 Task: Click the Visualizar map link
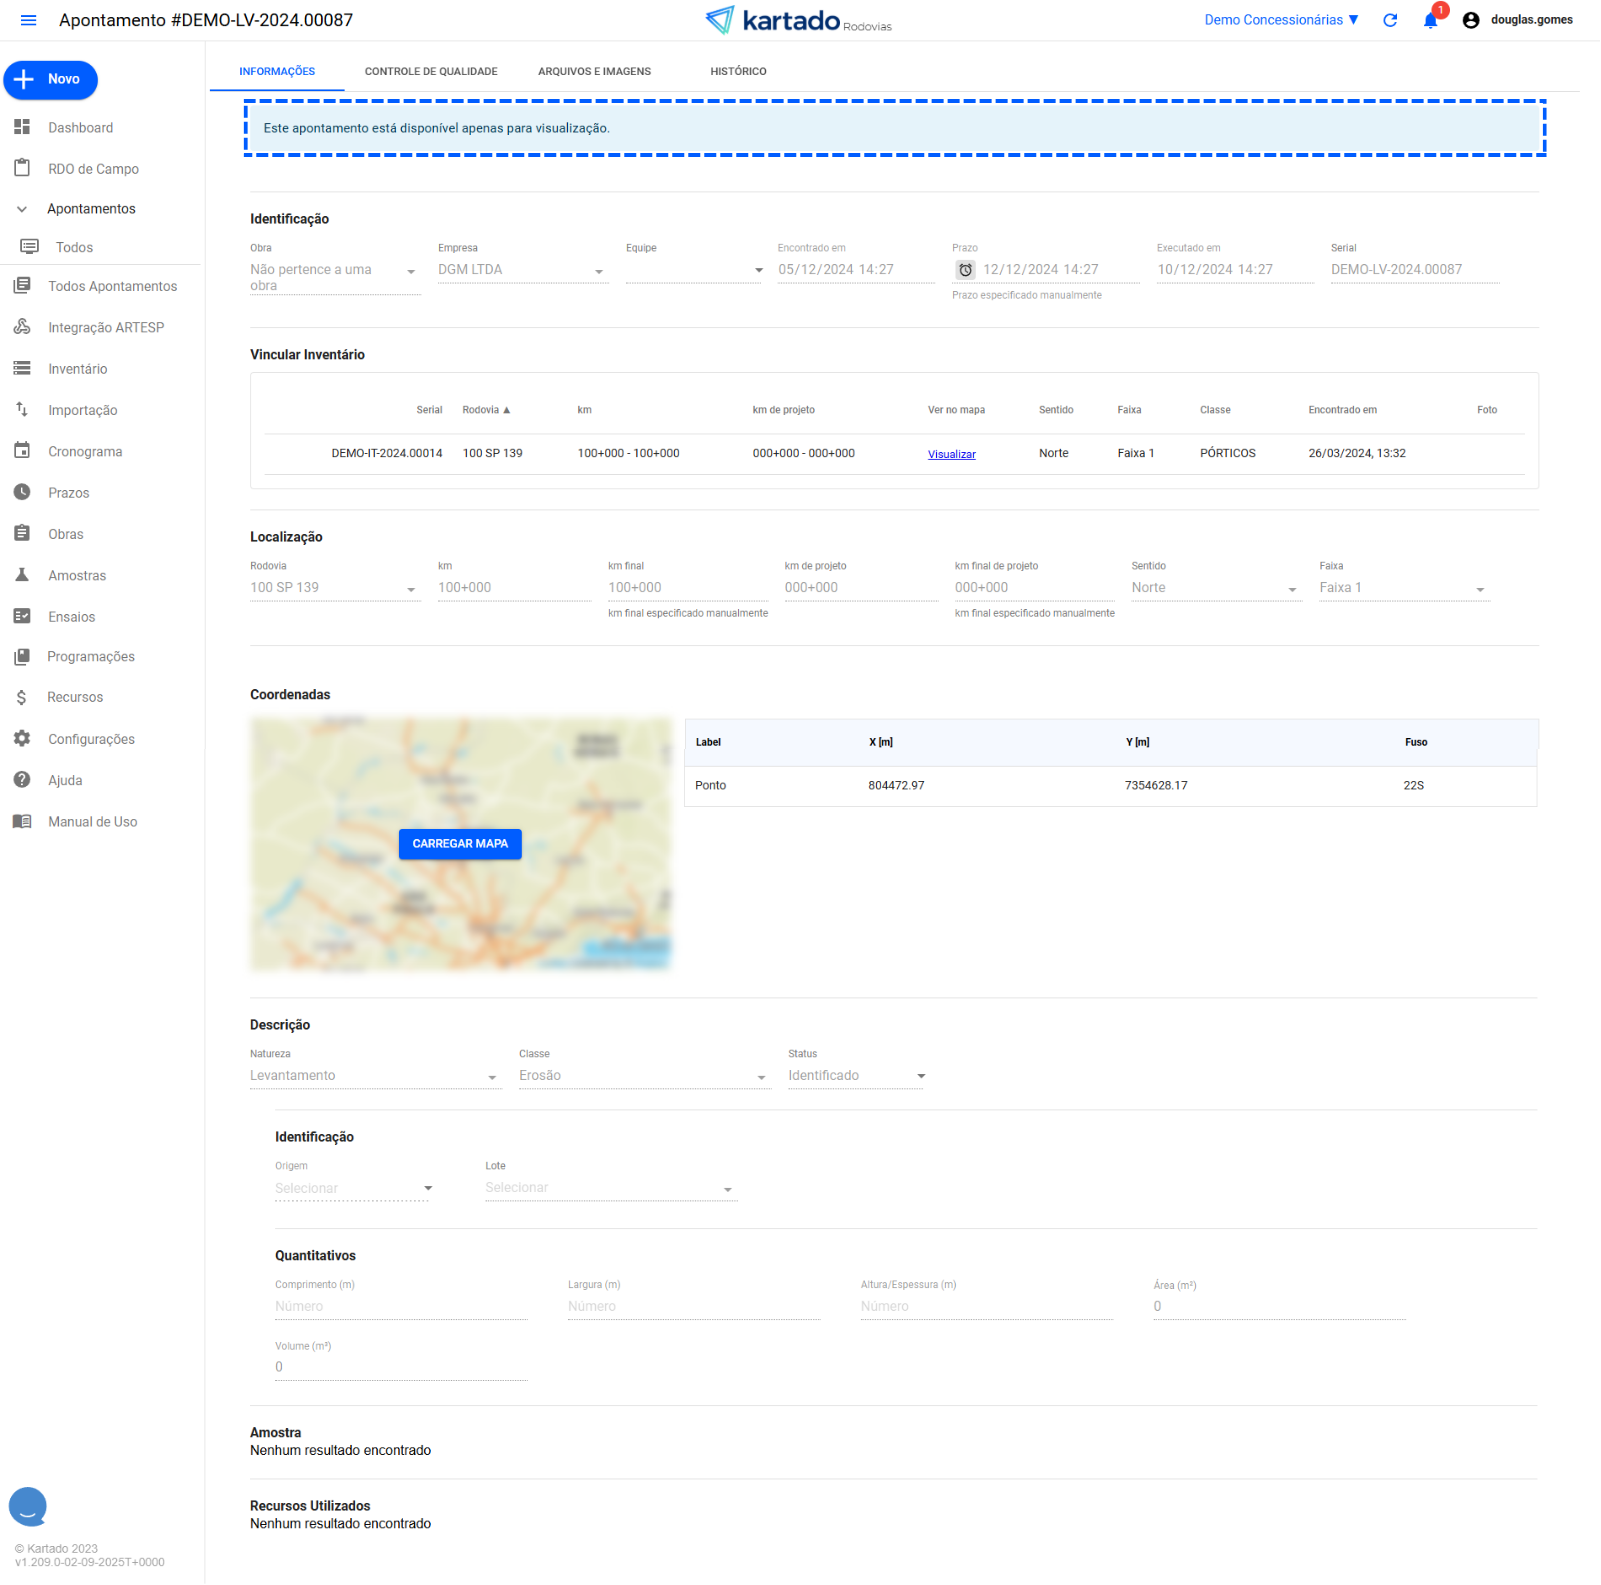(x=951, y=454)
